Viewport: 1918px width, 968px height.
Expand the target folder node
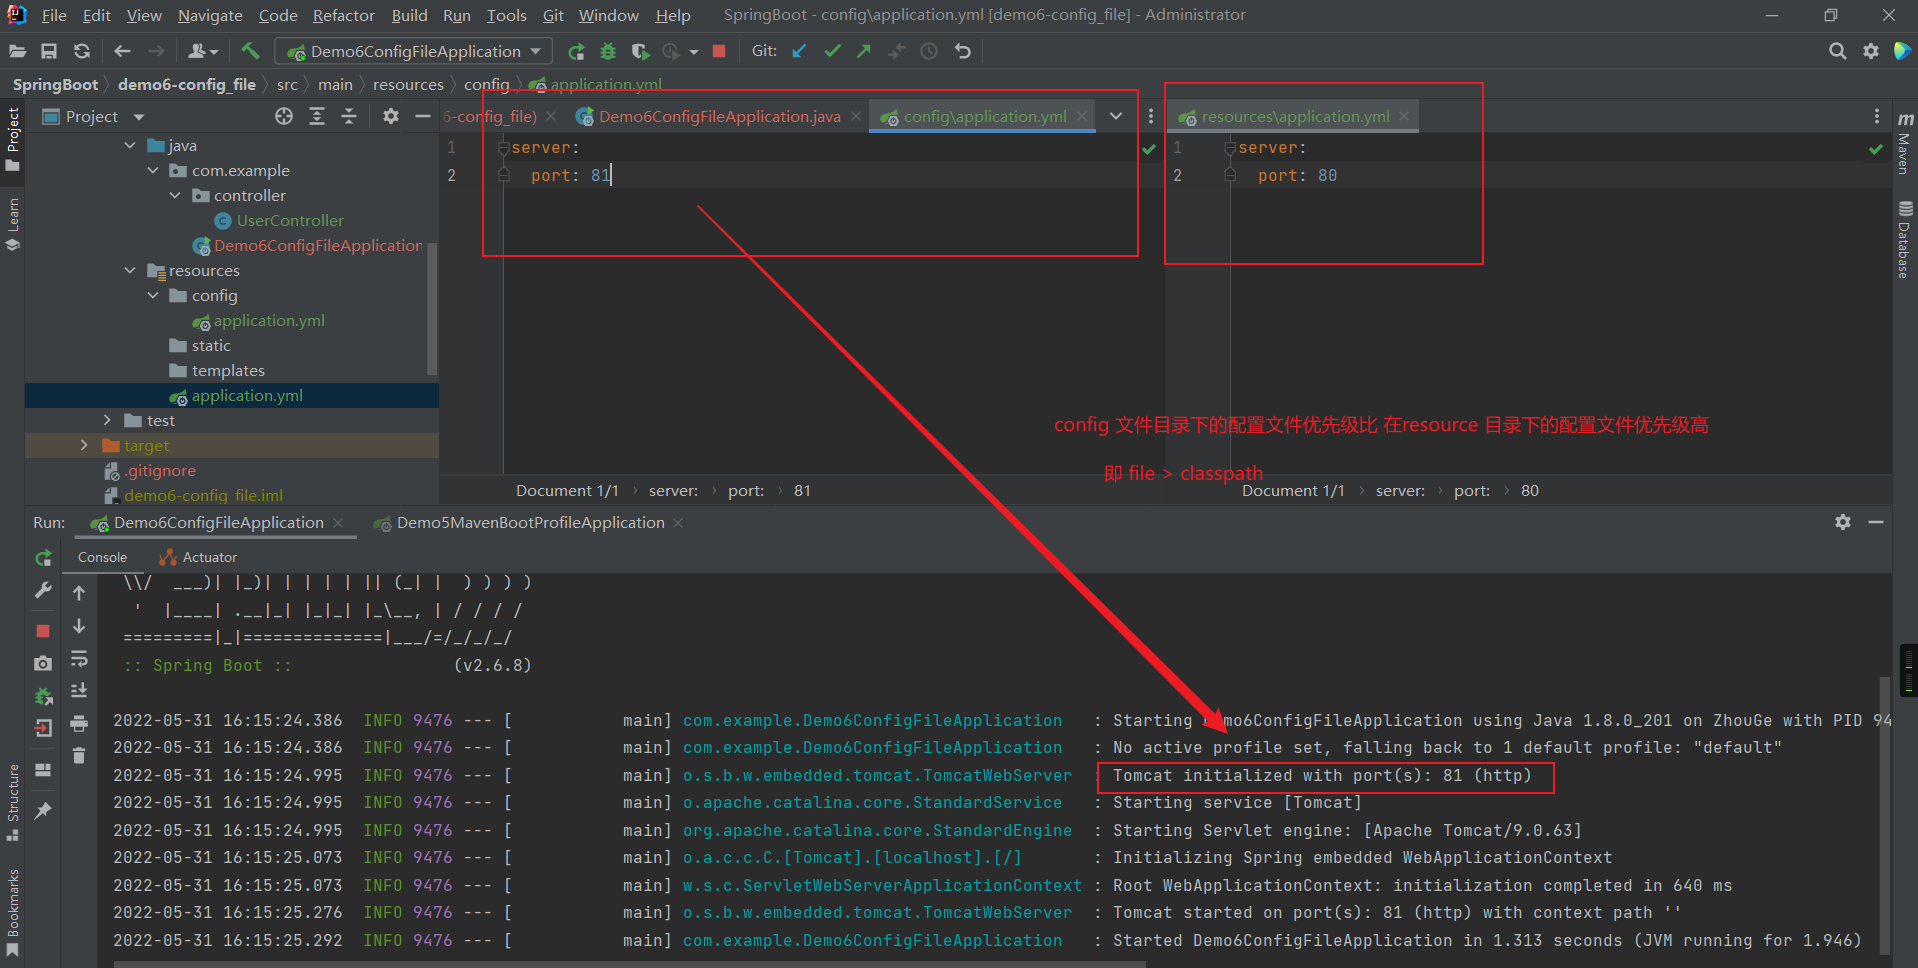tap(84, 446)
